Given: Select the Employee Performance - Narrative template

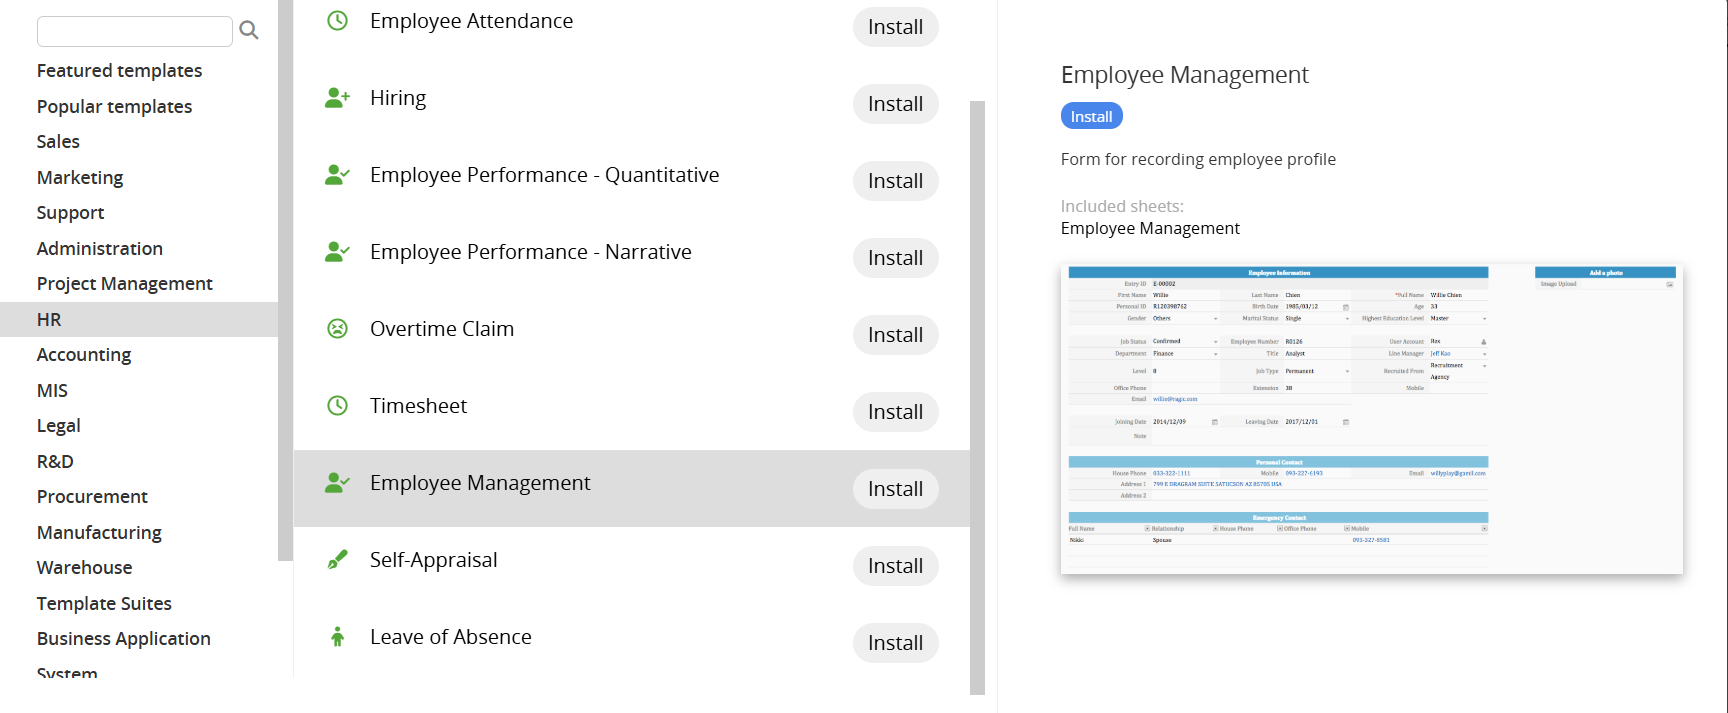Looking at the screenshot, I should pyautogui.click(x=530, y=252).
